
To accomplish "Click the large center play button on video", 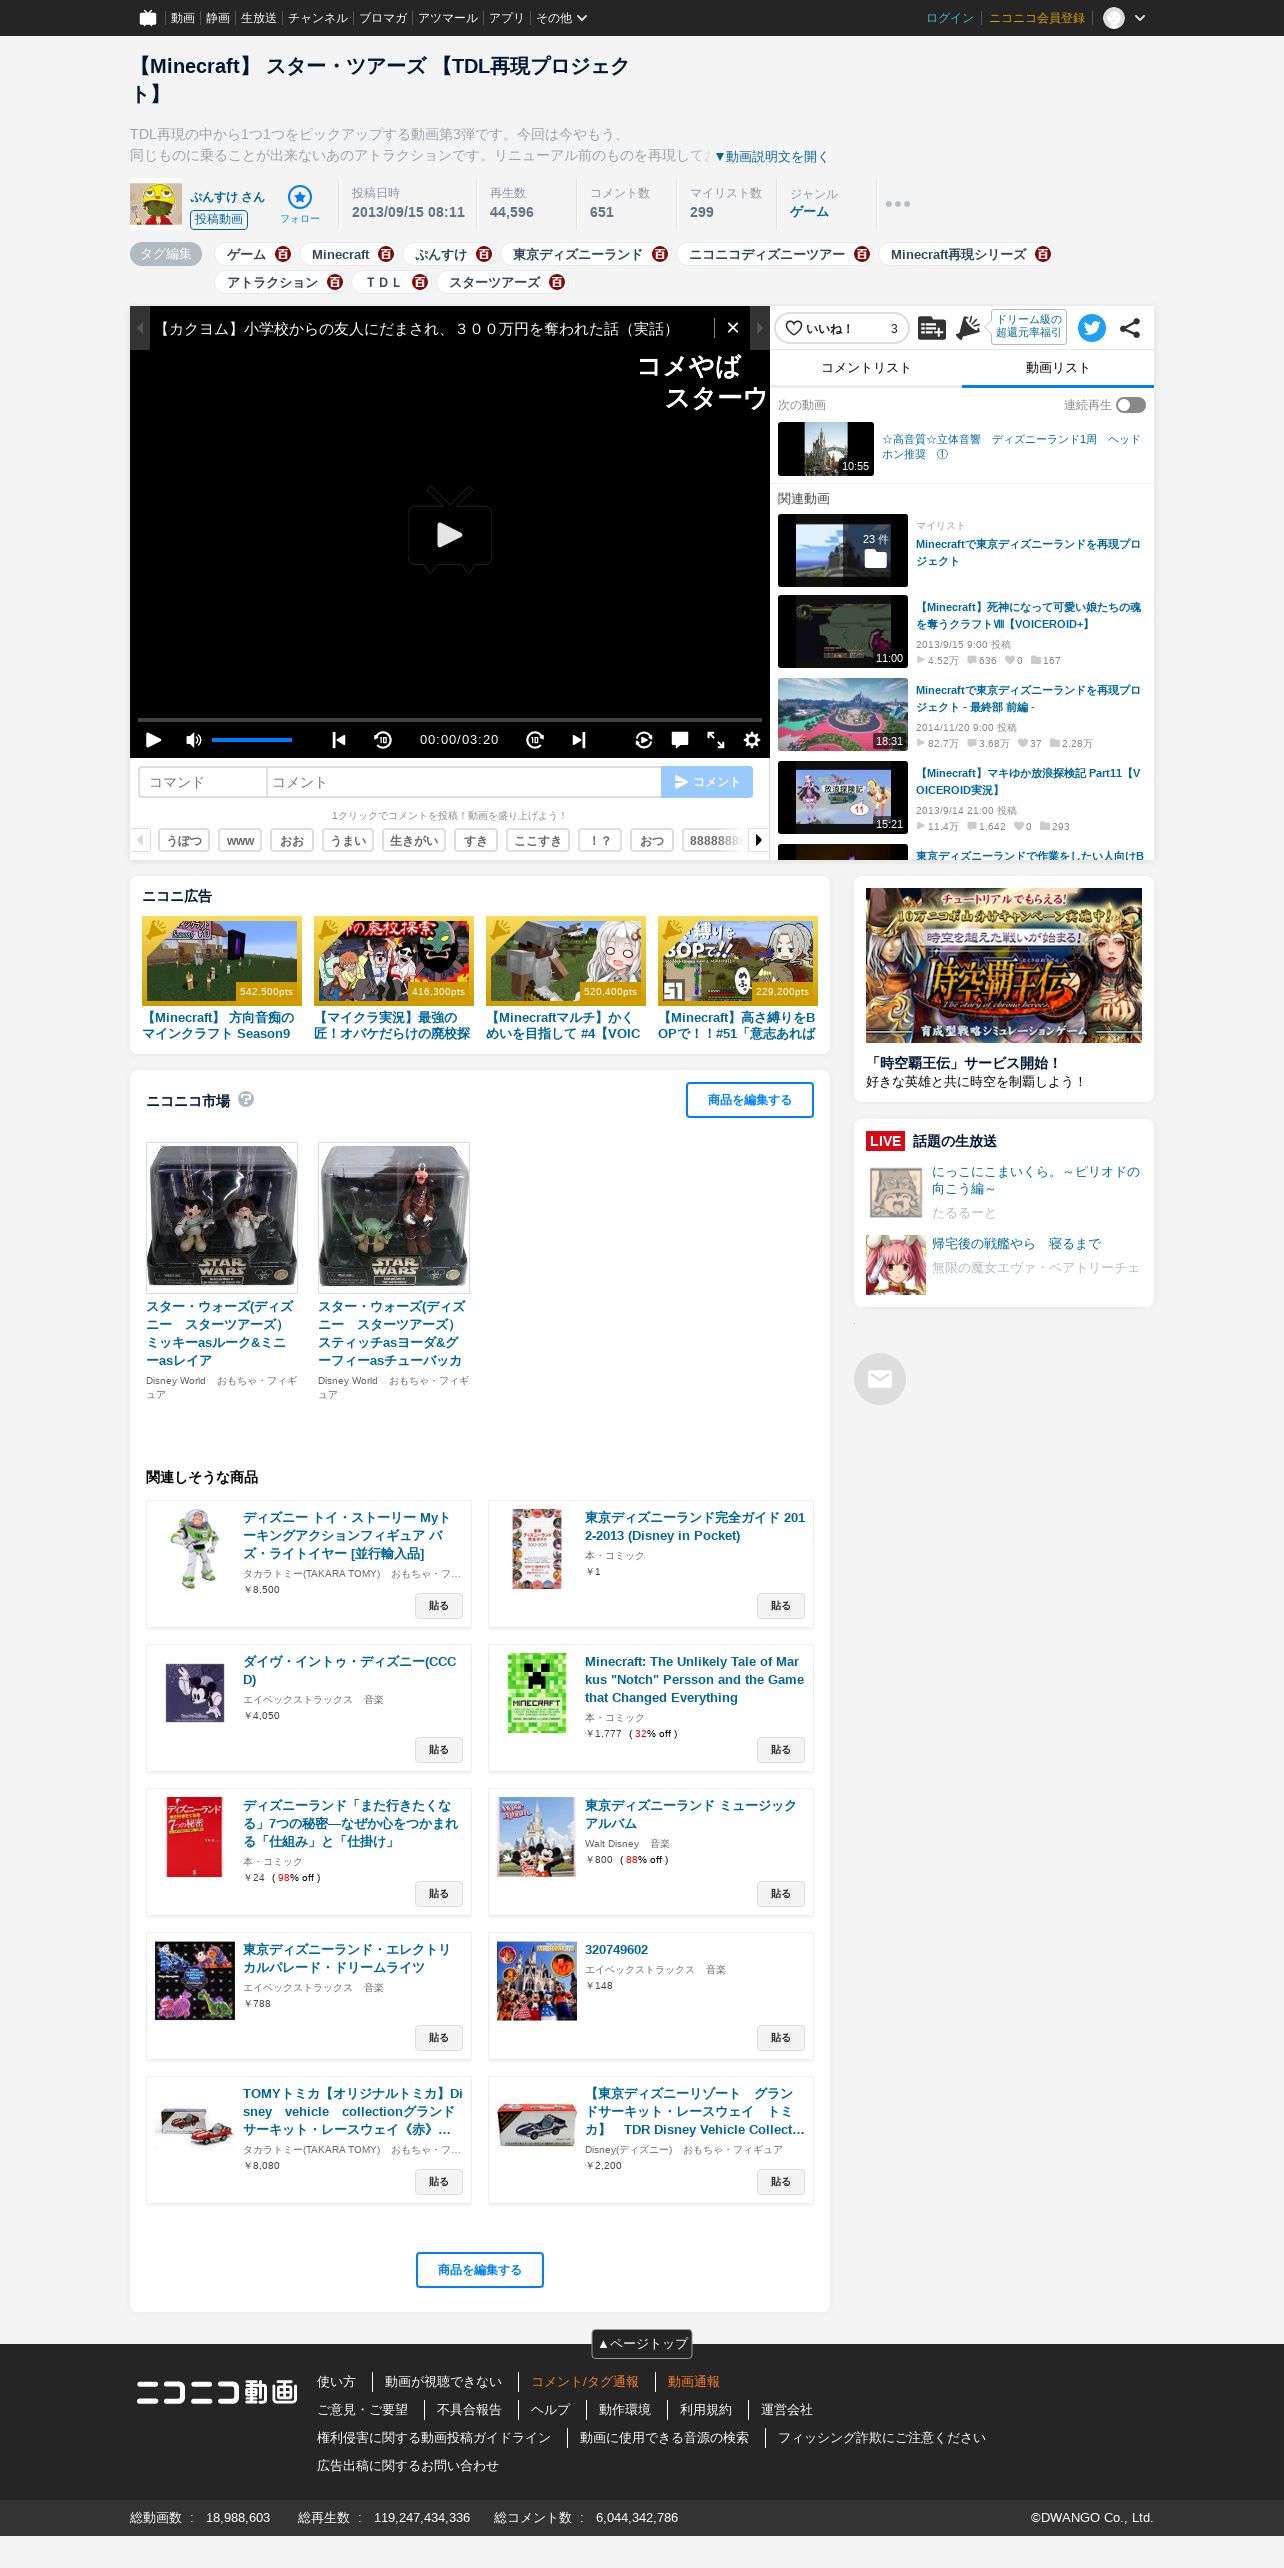I will click(x=450, y=531).
